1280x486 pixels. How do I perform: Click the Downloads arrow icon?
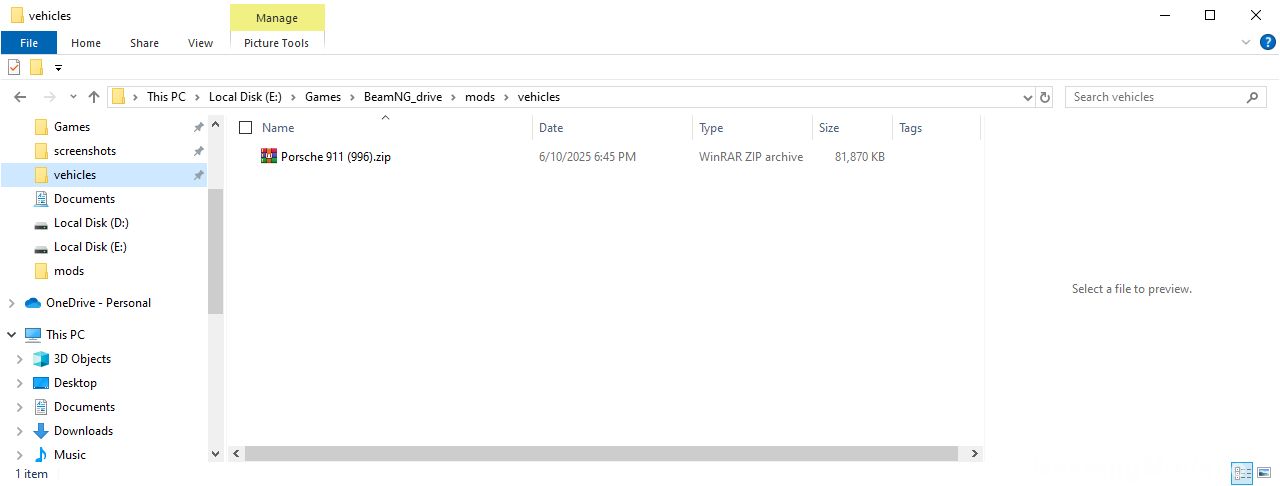[41, 431]
